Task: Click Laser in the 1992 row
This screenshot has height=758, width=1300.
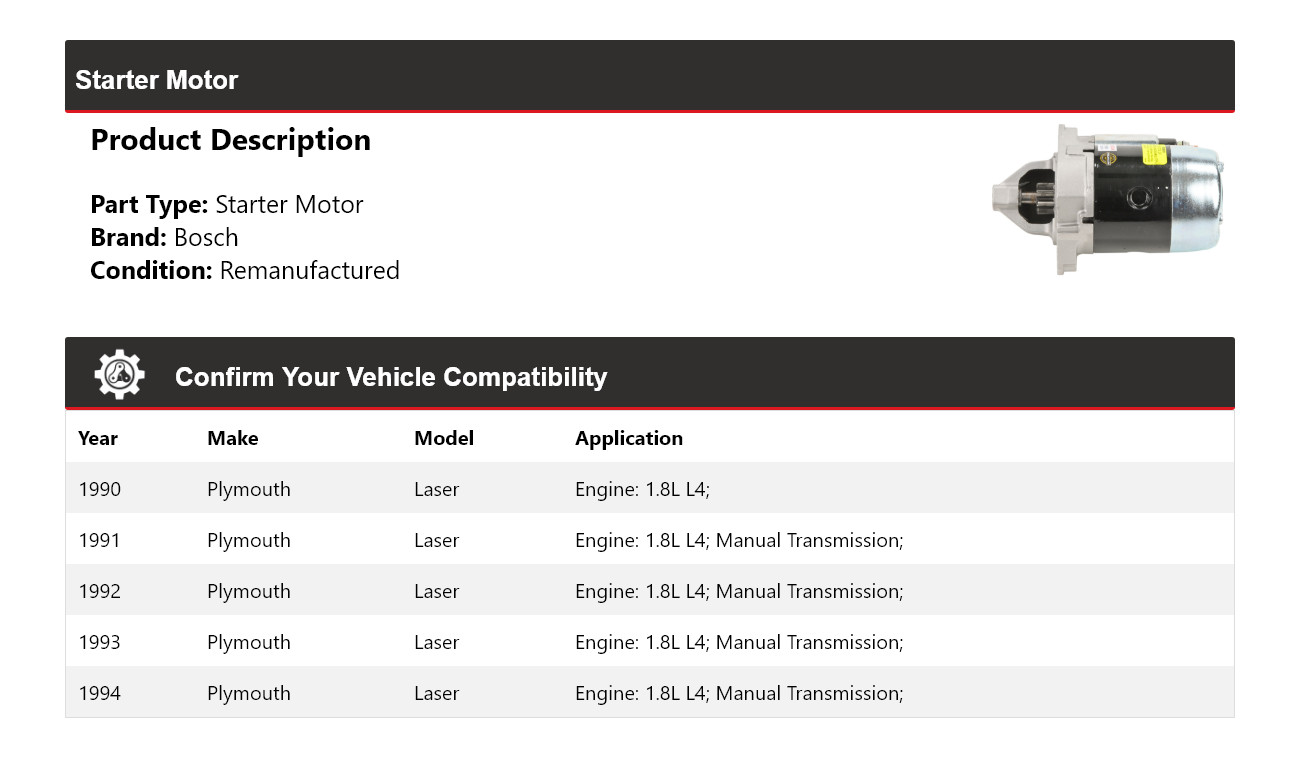Action: pyautogui.click(x=437, y=591)
